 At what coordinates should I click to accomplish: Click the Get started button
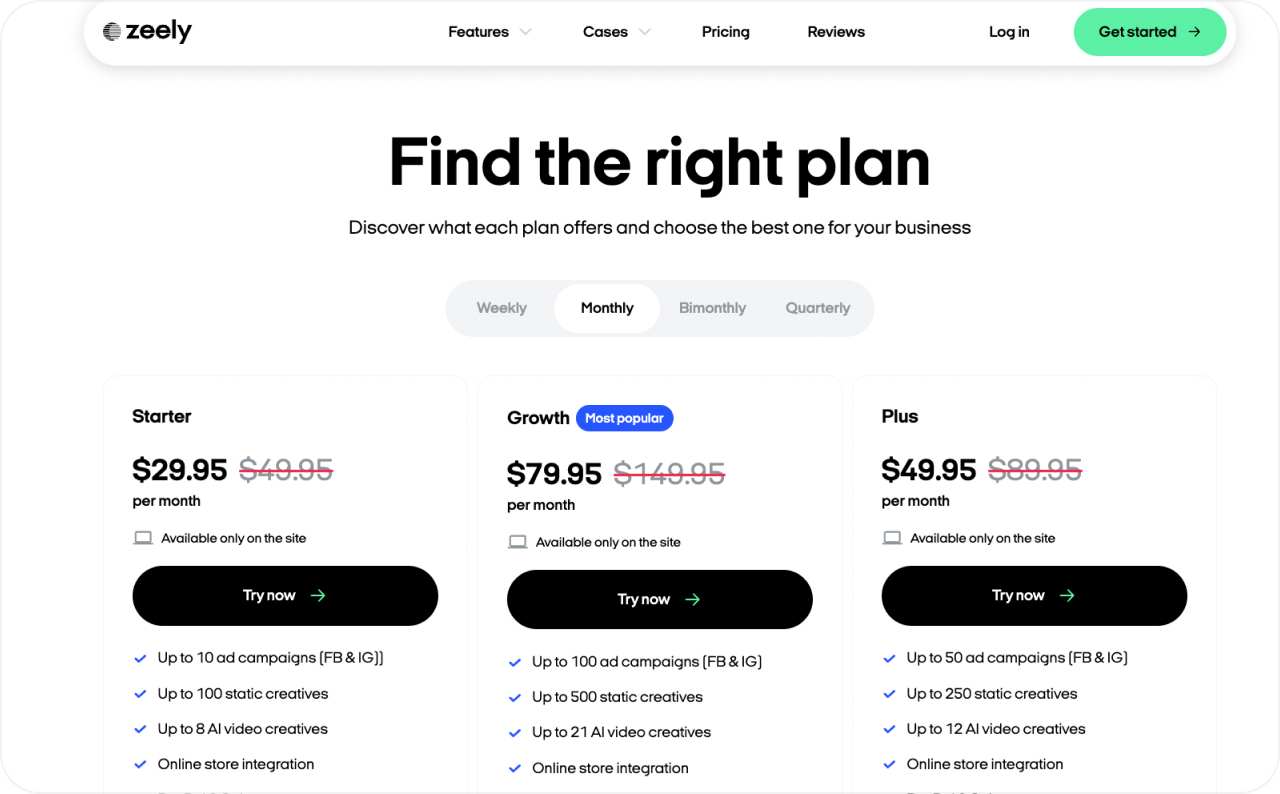[1150, 31]
